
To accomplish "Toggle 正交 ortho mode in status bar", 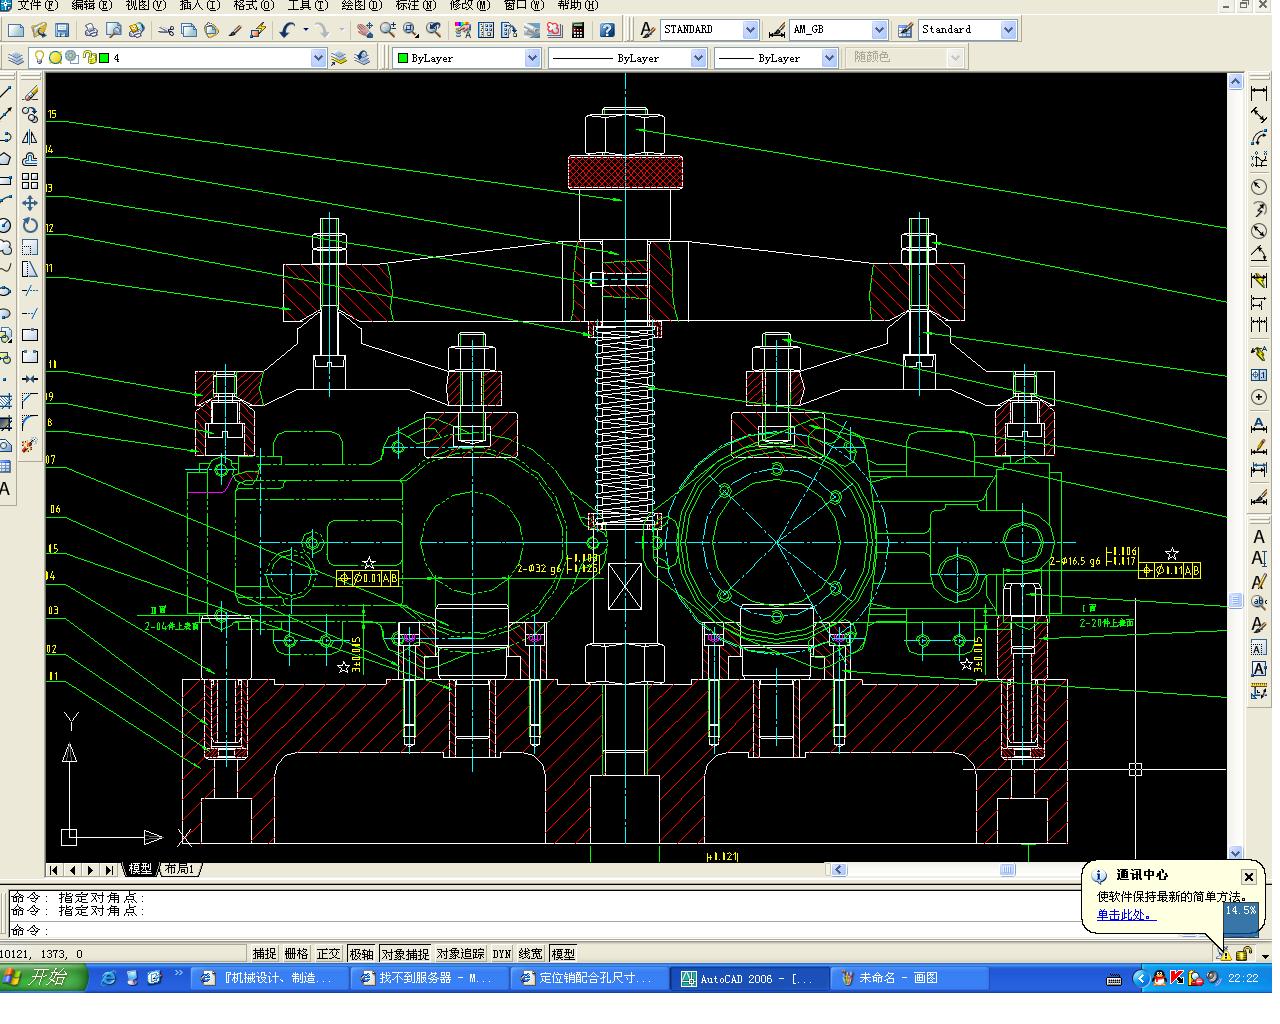I will point(328,954).
